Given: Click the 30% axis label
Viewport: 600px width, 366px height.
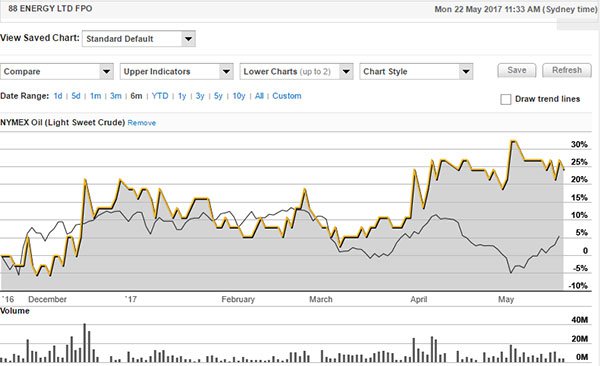Looking at the screenshot, I should (579, 144).
